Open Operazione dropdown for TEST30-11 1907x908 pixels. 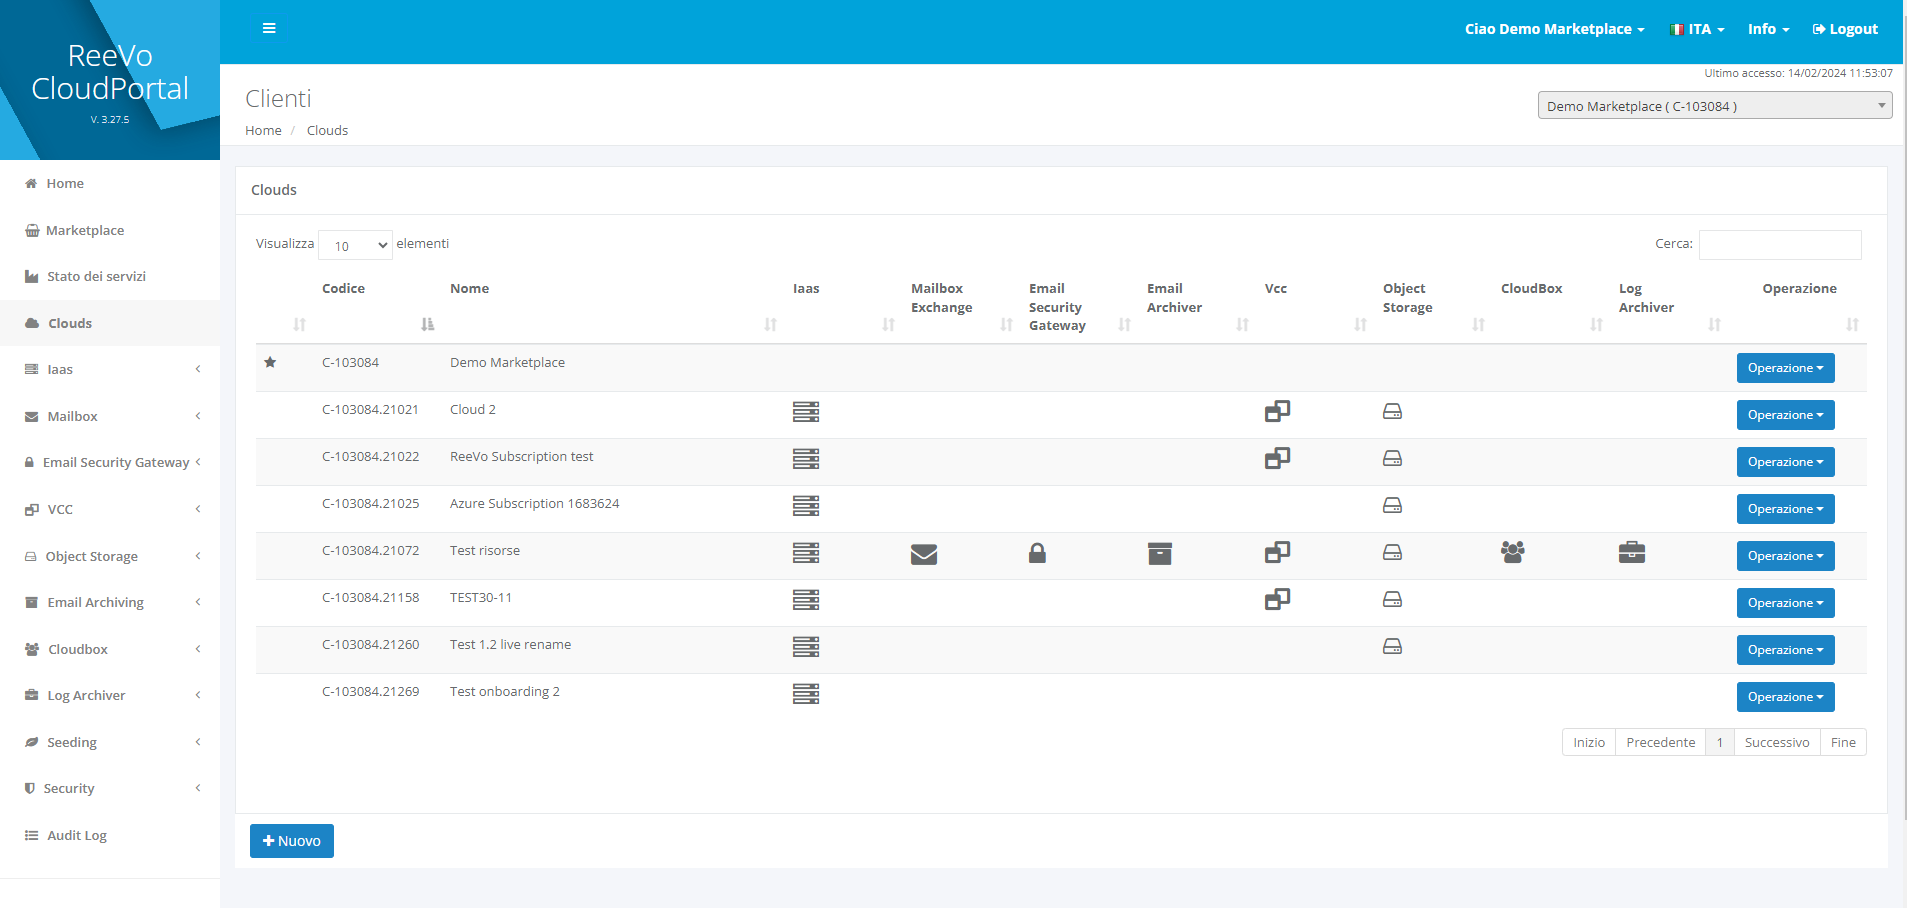coord(1785,603)
